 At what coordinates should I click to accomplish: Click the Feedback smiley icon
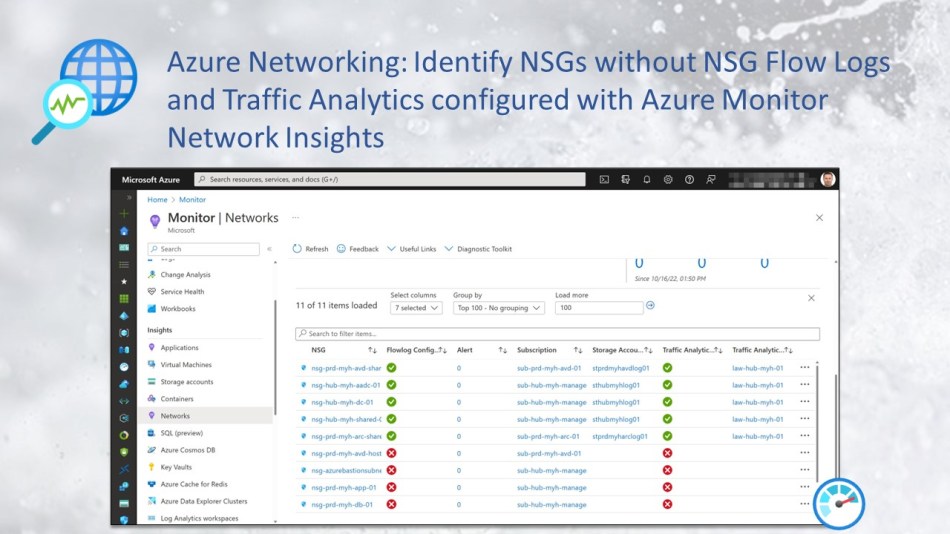coord(341,249)
